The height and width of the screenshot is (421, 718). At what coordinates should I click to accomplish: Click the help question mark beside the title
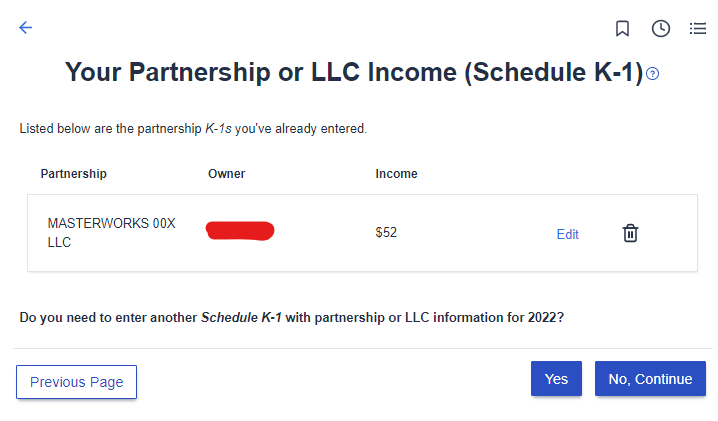point(653,74)
